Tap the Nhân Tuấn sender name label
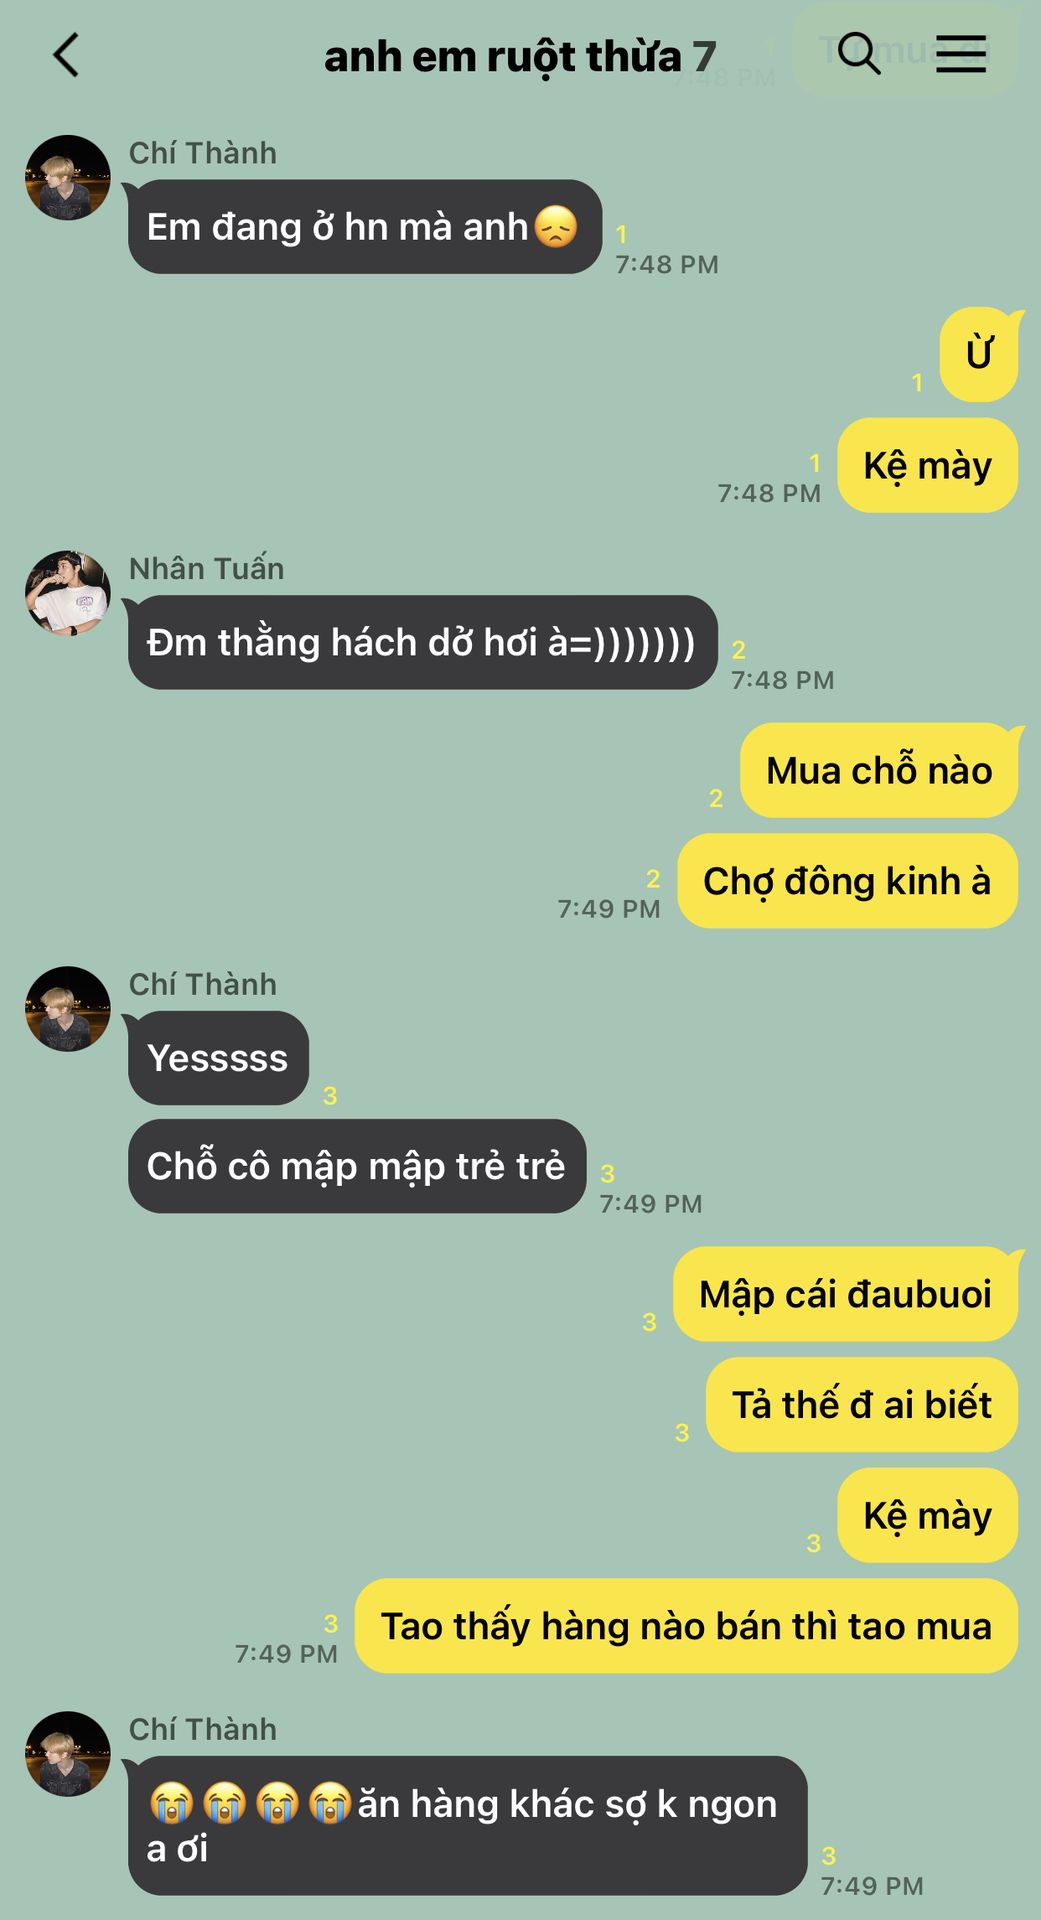1041x1920 pixels. 207,569
